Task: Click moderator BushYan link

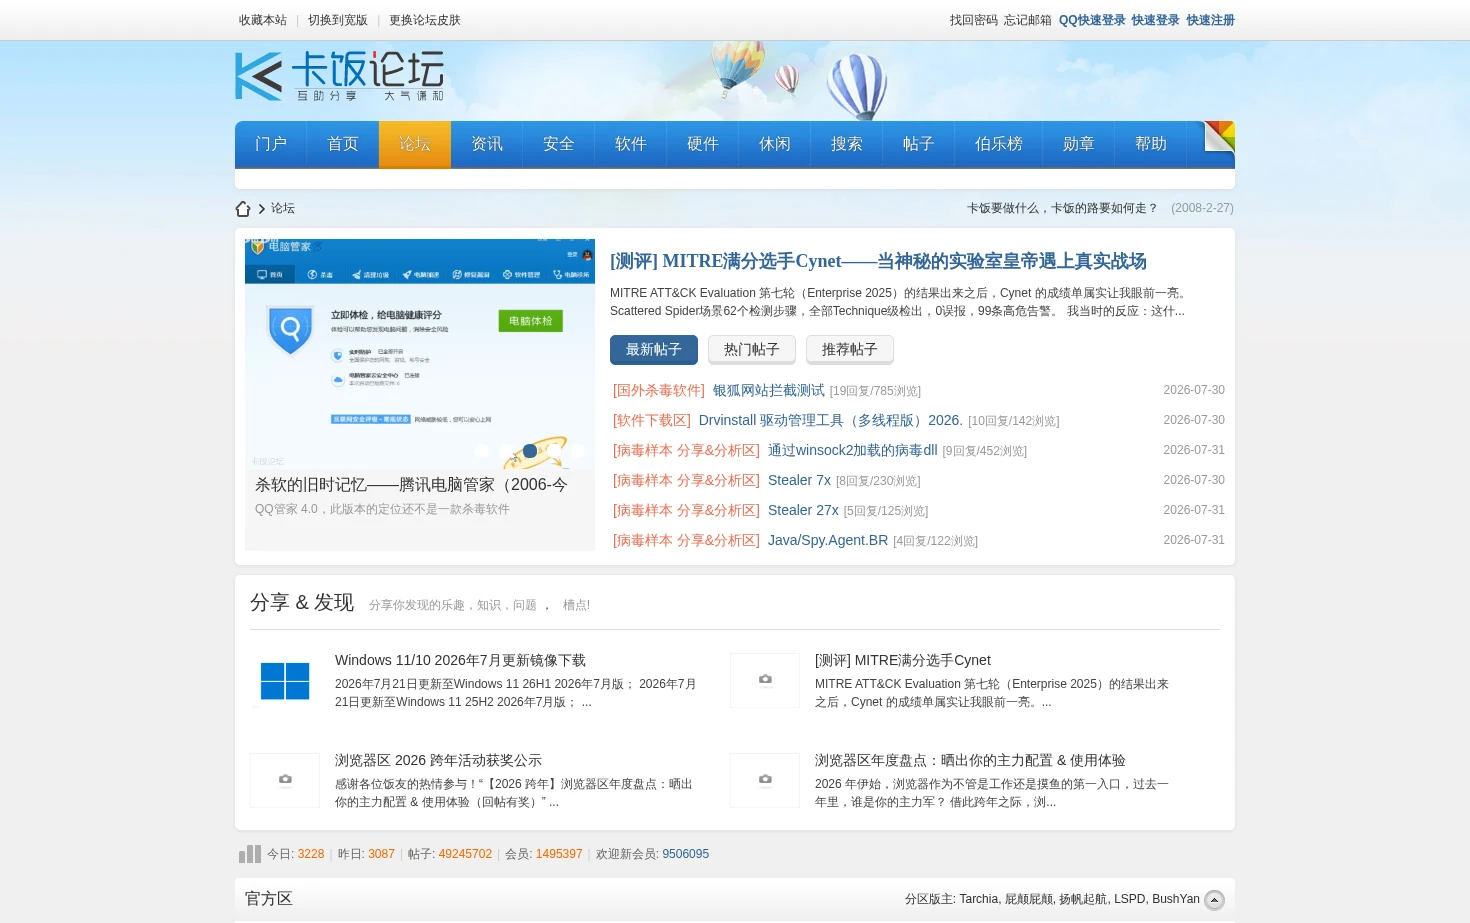Action: coord(1176,899)
